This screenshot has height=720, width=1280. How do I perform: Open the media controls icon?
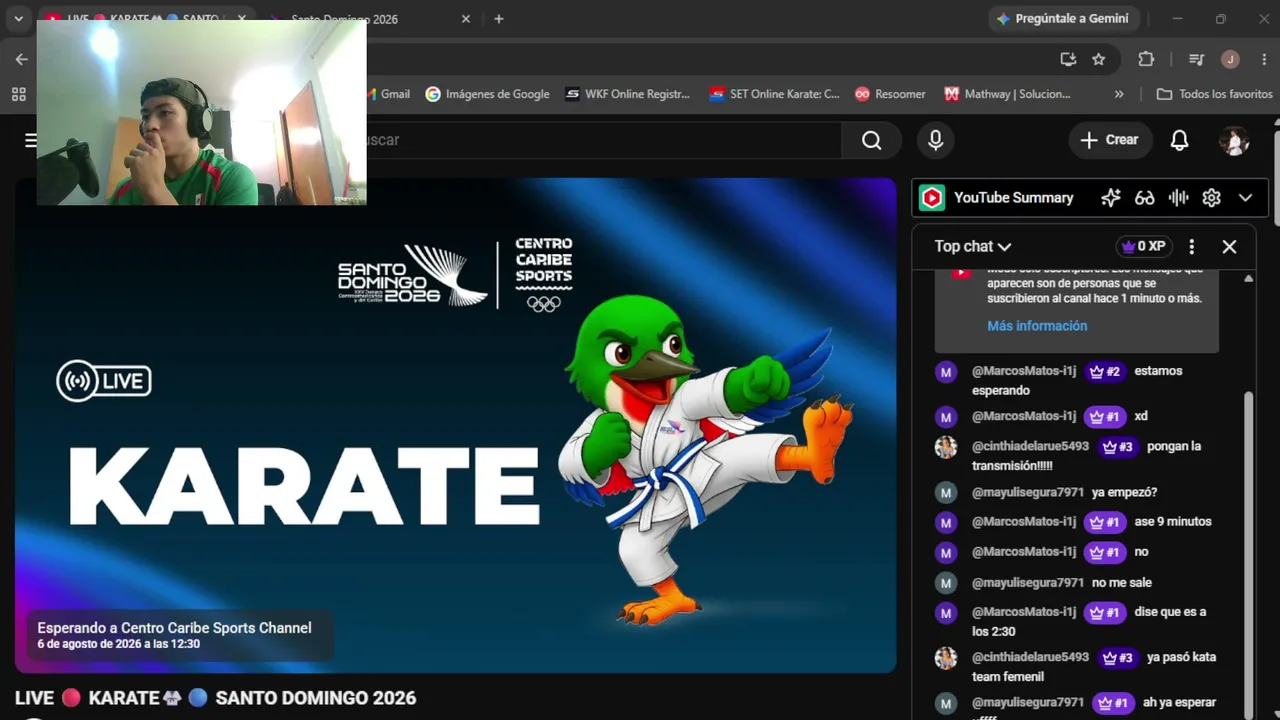tap(1196, 59)
